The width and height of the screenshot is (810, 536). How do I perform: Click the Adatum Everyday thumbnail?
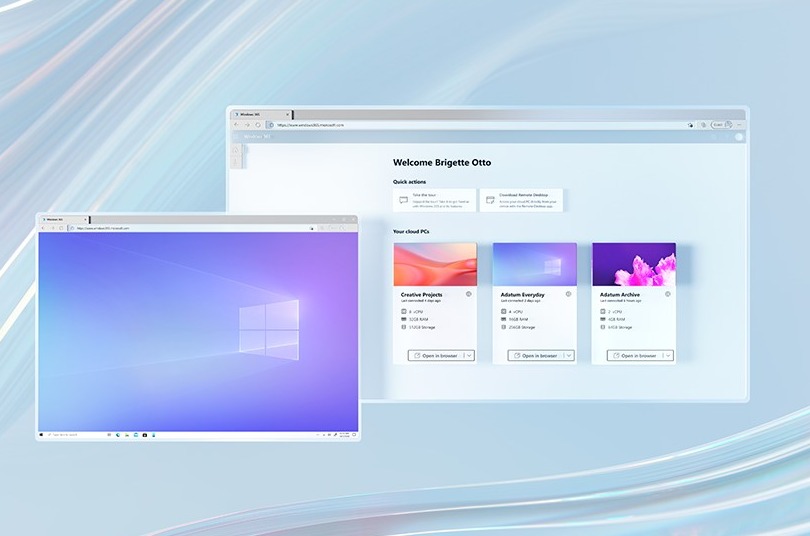(x=535, y=264)
